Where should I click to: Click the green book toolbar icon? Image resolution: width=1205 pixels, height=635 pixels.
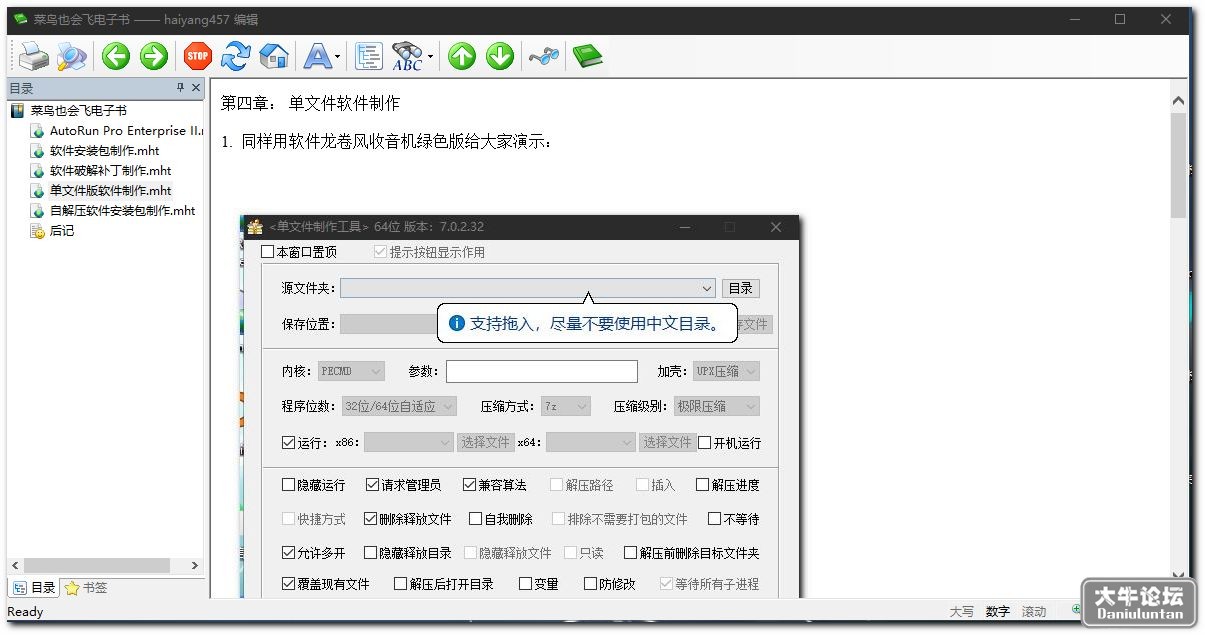click(588, 56)
